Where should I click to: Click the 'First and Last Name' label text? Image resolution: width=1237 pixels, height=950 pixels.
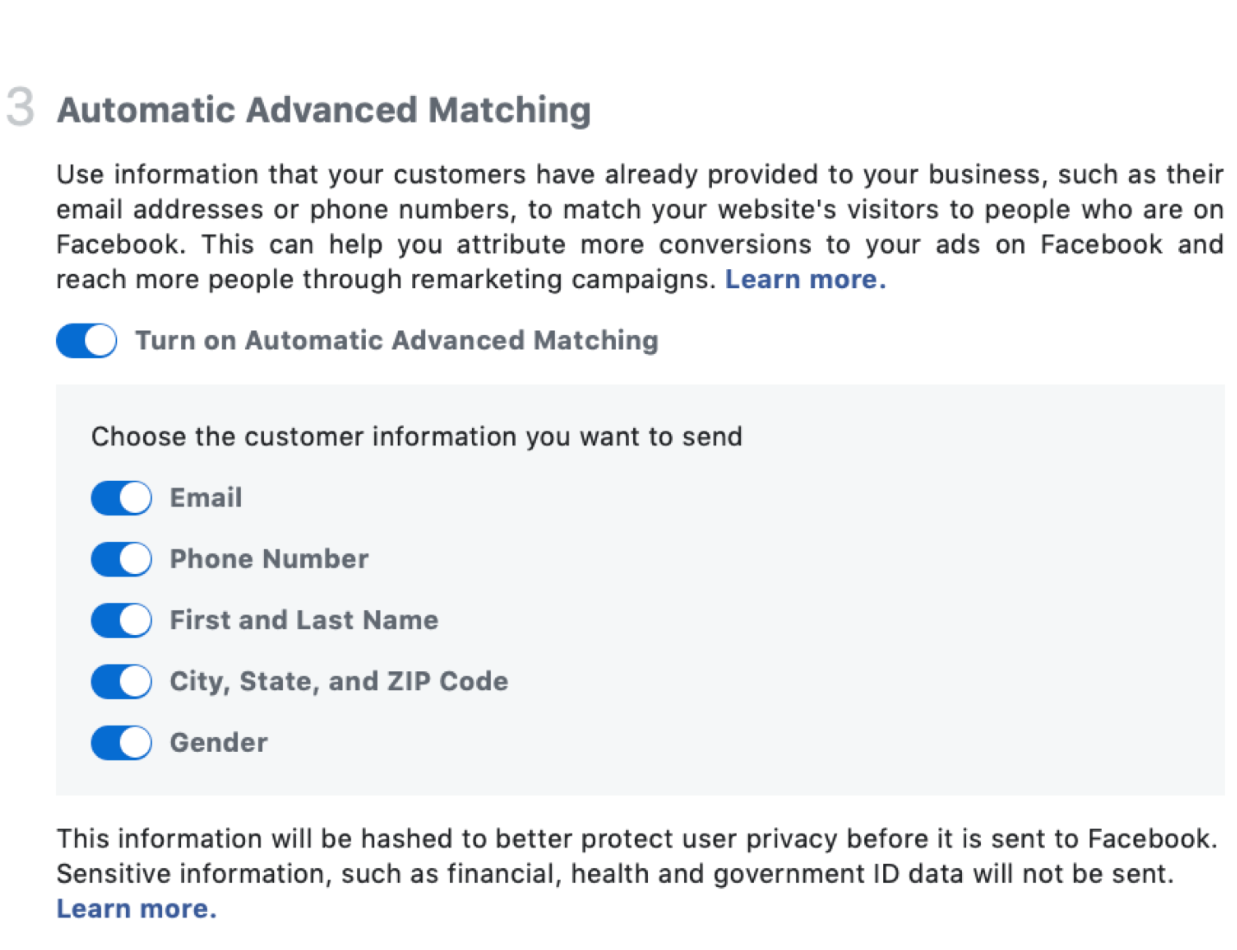point(304,621)
